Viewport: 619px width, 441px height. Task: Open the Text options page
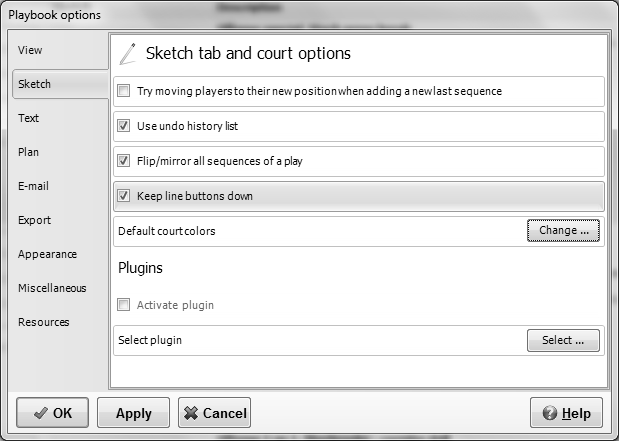(28, 118)
